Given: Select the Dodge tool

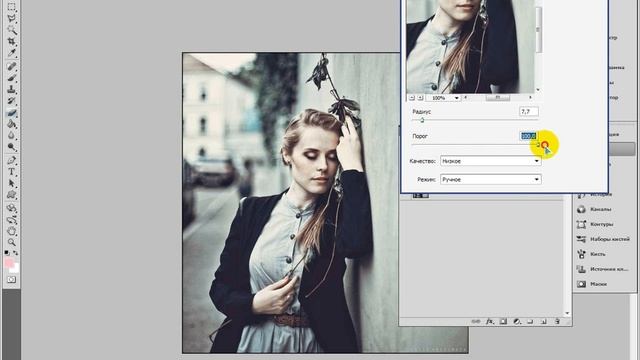Looking at the screenshot, I should [x=11, y=147].
